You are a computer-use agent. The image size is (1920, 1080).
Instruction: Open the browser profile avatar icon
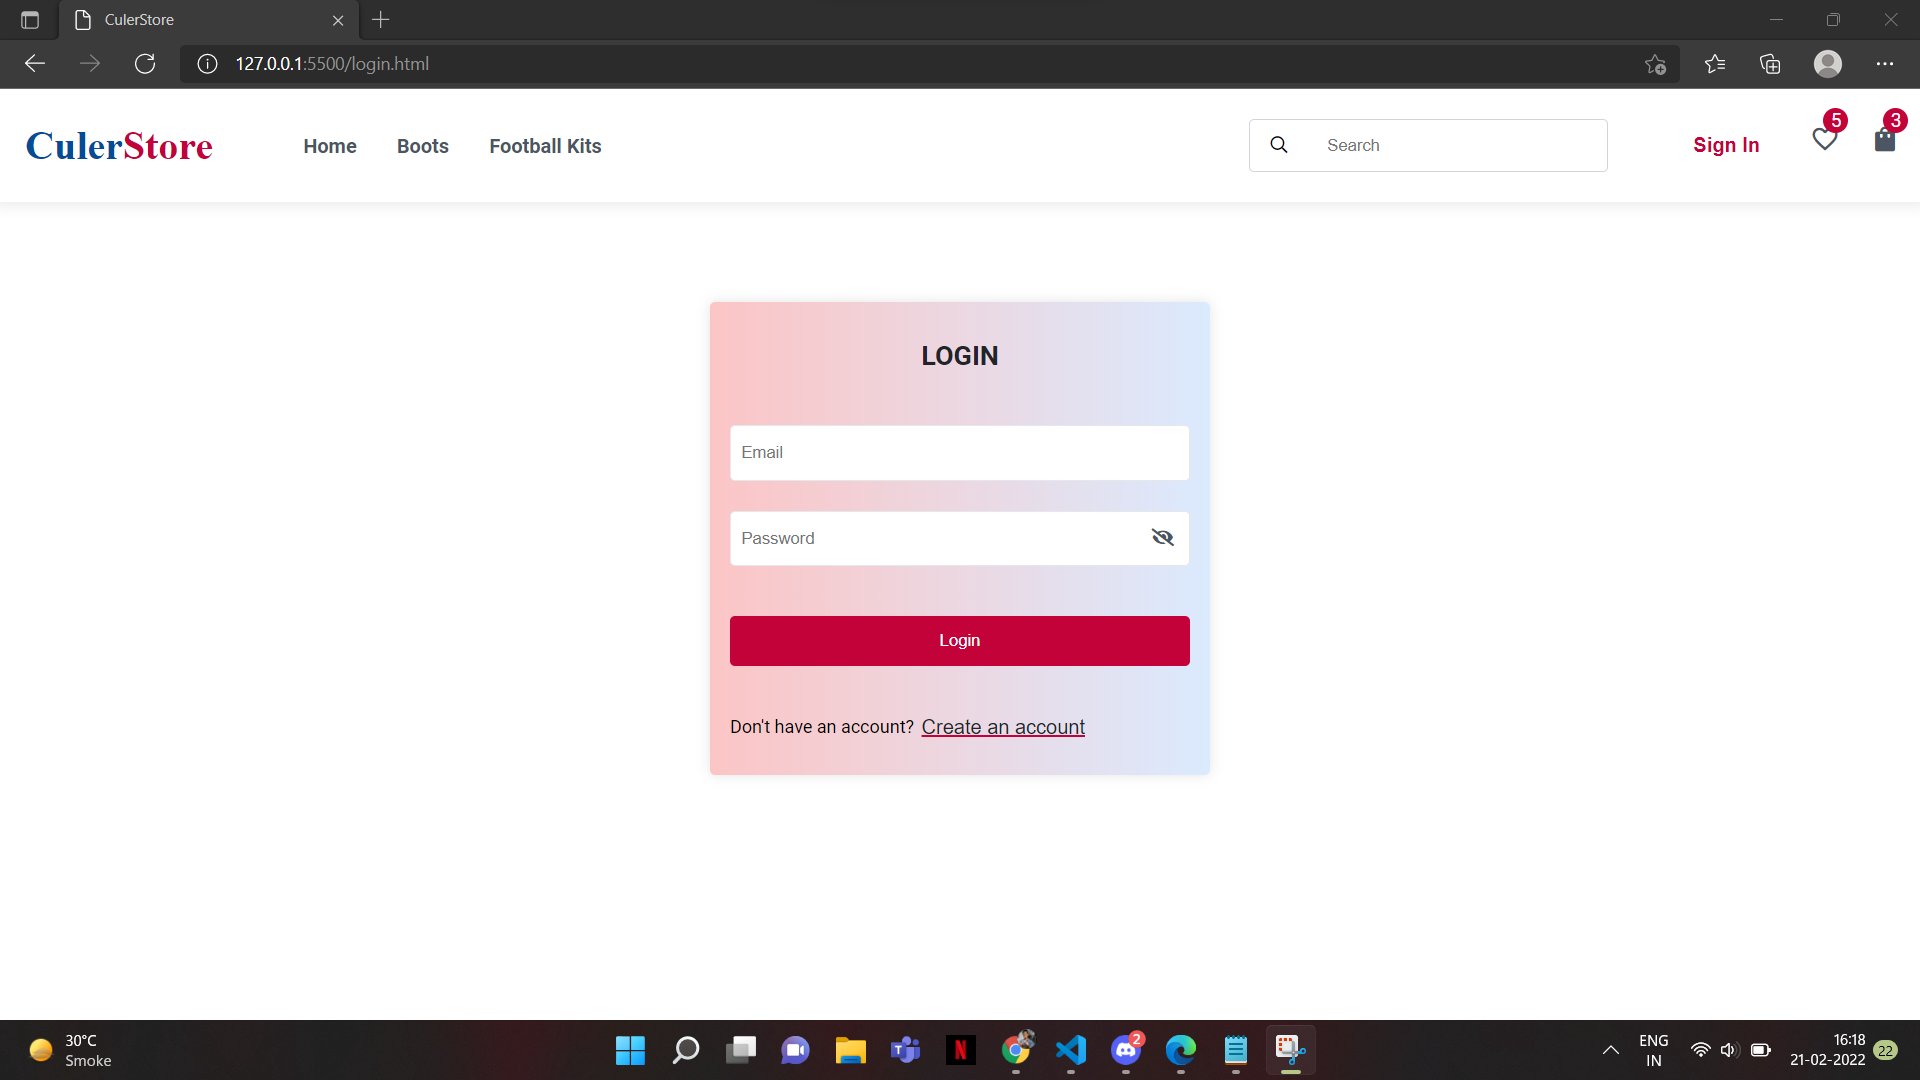1827,63
